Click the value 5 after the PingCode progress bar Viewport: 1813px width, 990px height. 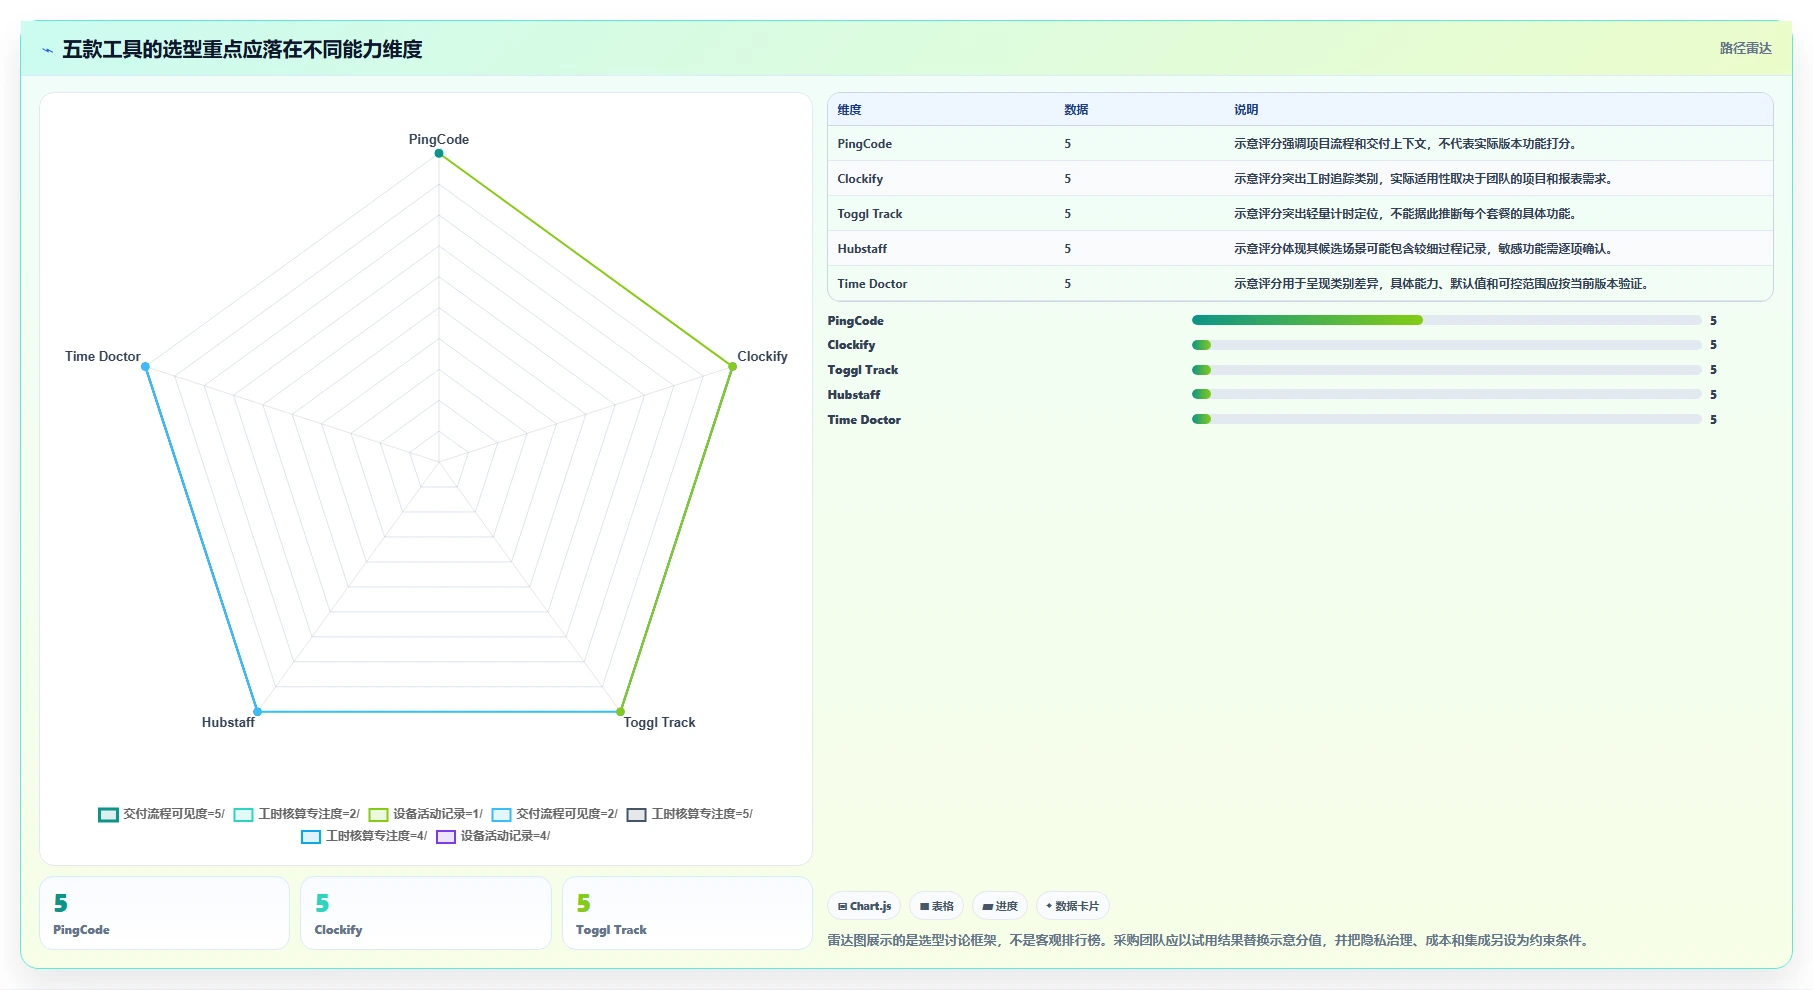coord(1713,321)
